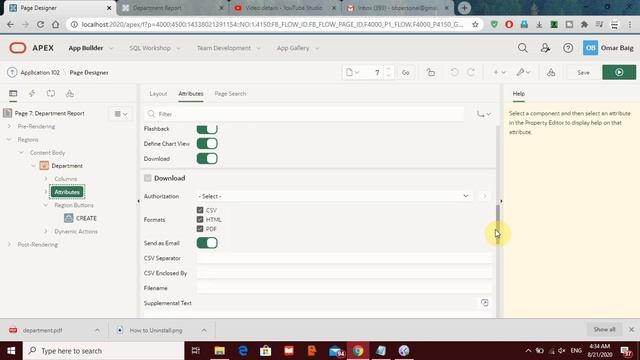
Task: Open the App Builder menu
Action: click(91, 48)
